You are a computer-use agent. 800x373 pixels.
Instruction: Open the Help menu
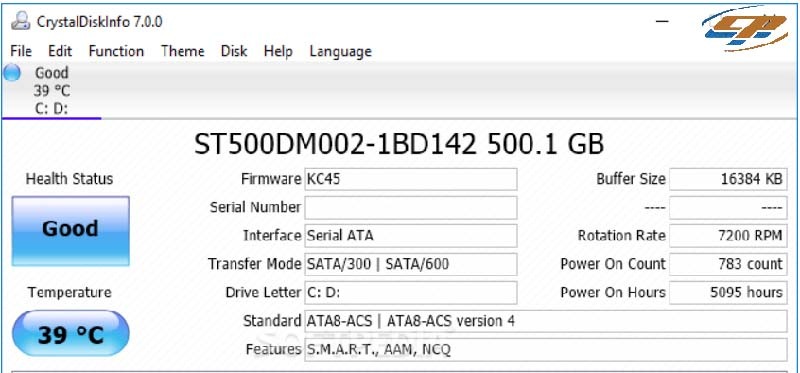pos(278,52)
